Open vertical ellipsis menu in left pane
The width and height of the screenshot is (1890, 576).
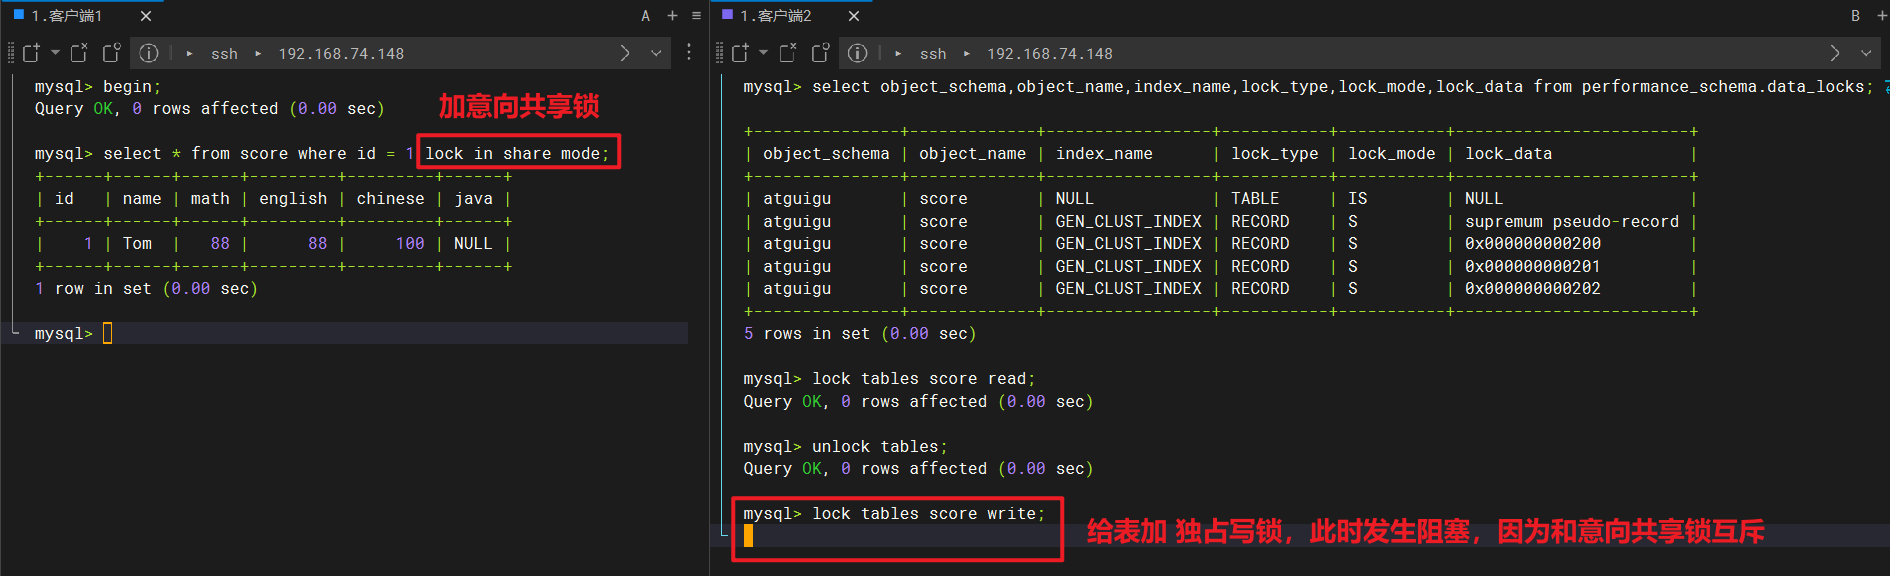pyautogui.click(x=689, y=52)
